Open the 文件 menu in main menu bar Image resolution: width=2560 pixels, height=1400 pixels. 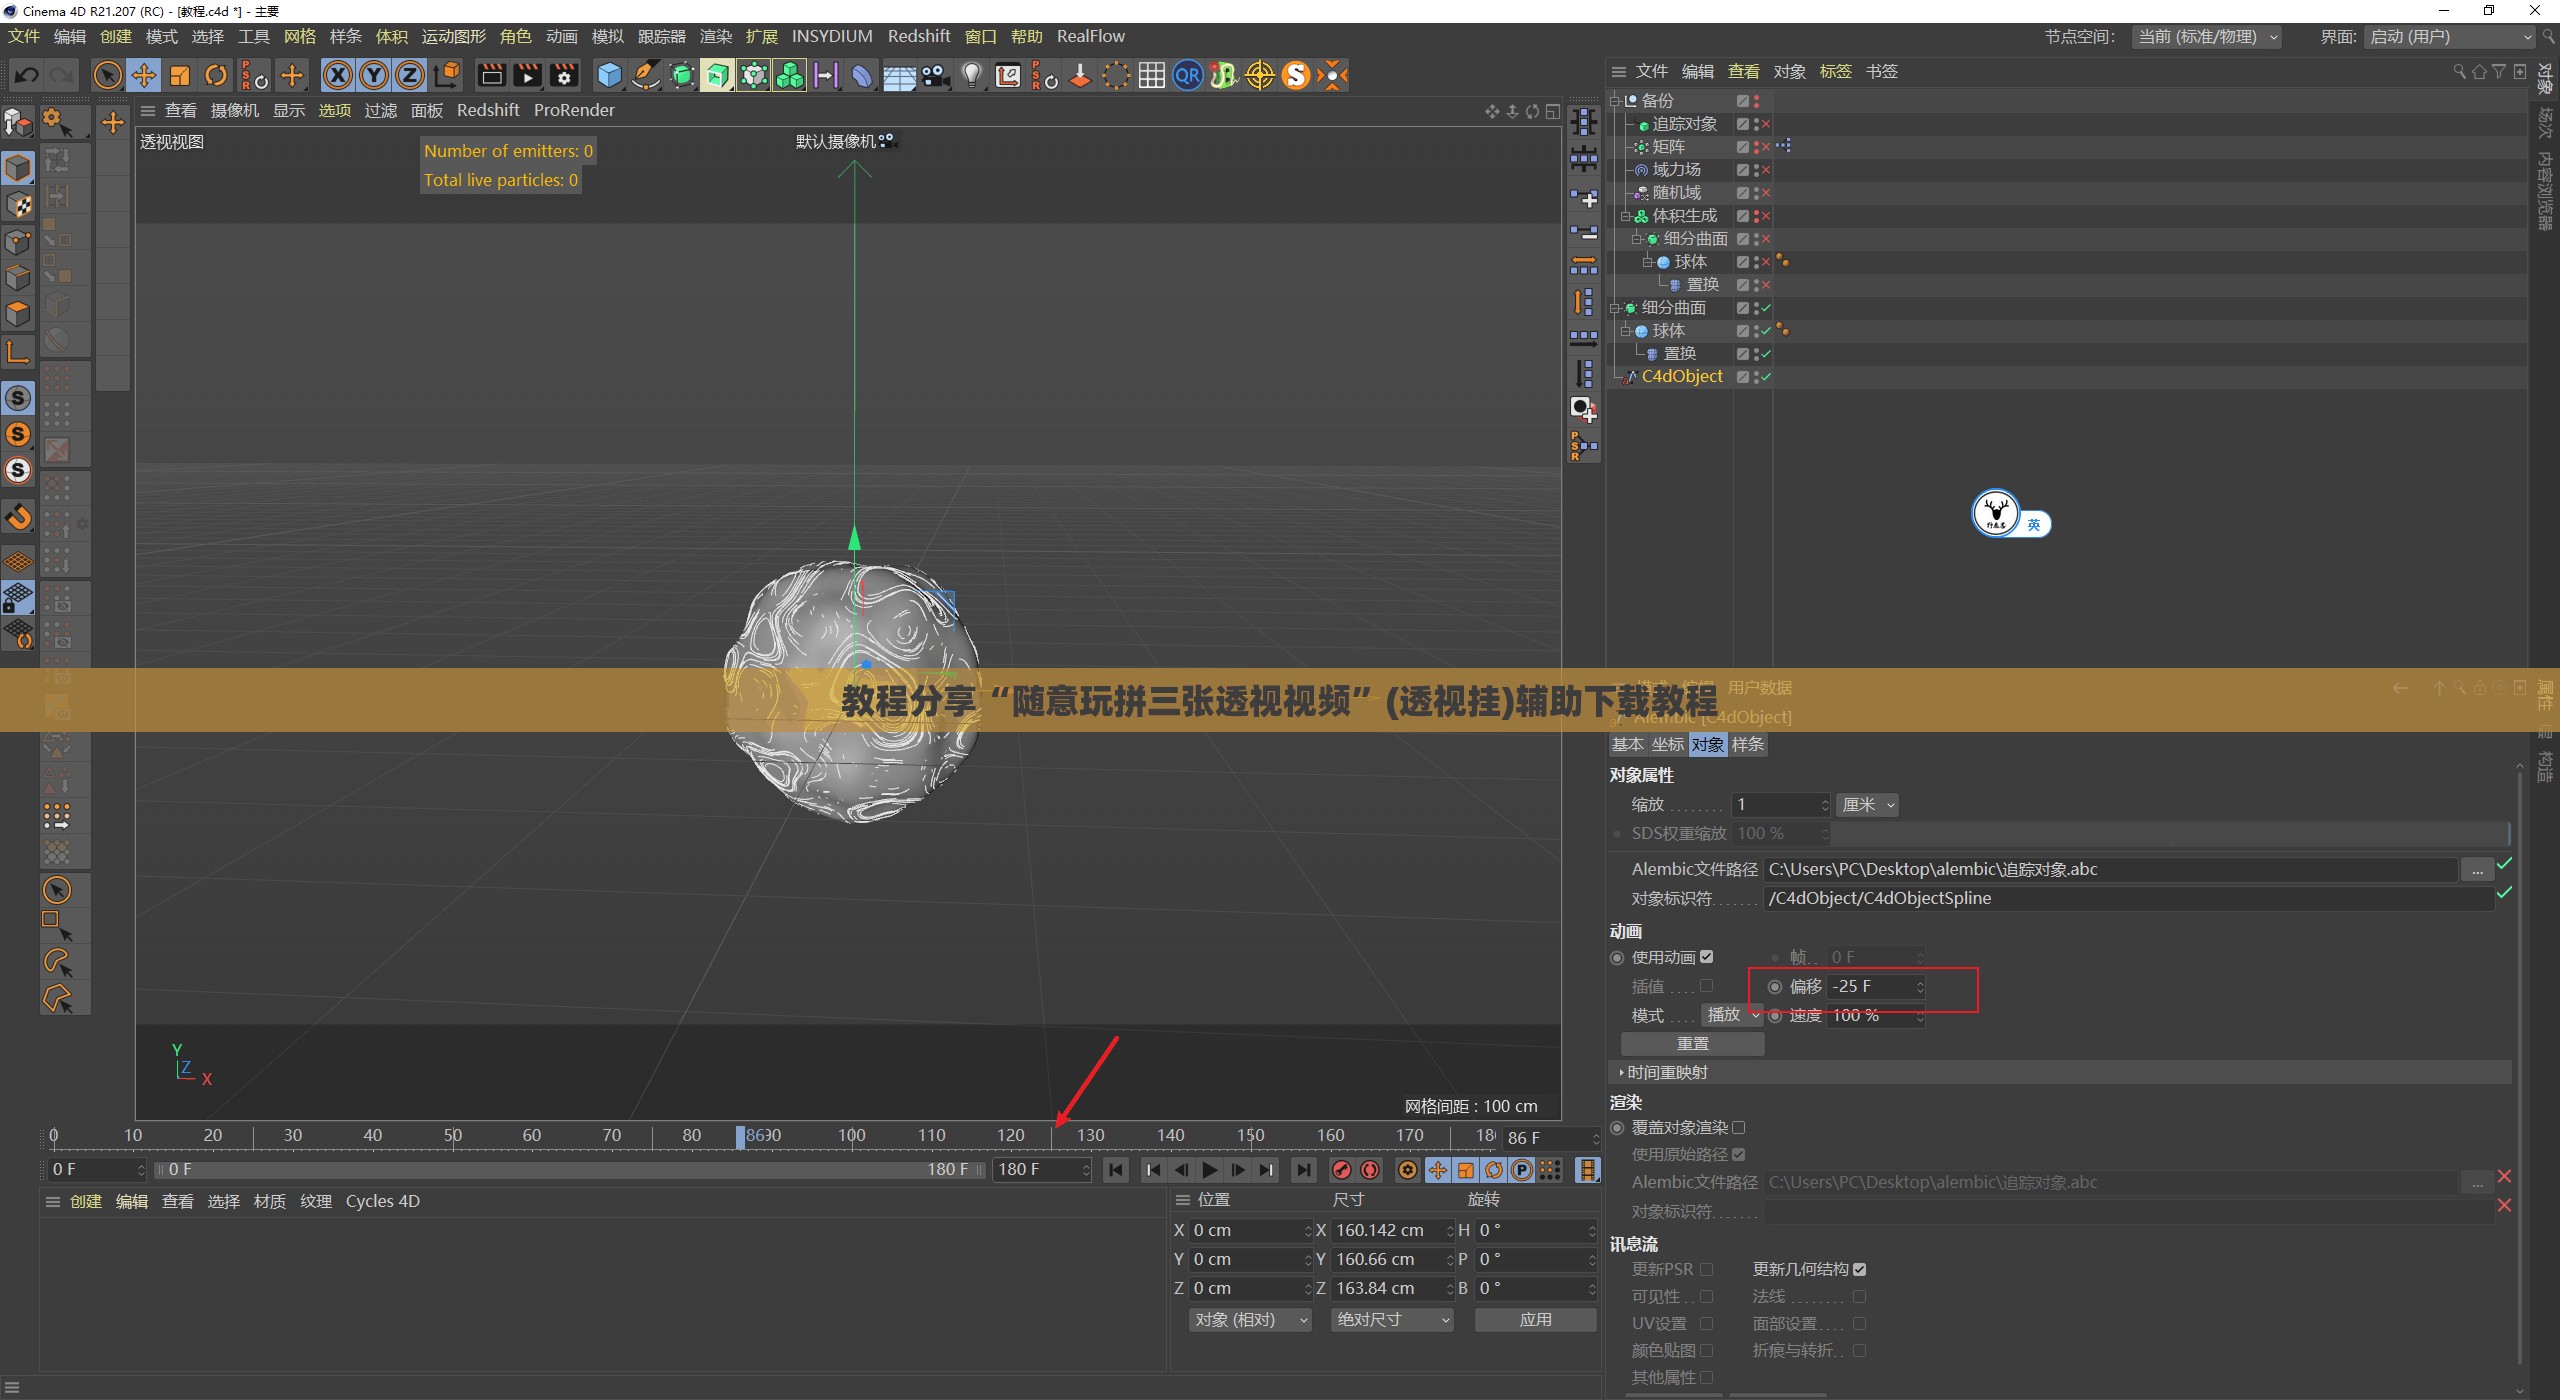(x=24, y=37)
